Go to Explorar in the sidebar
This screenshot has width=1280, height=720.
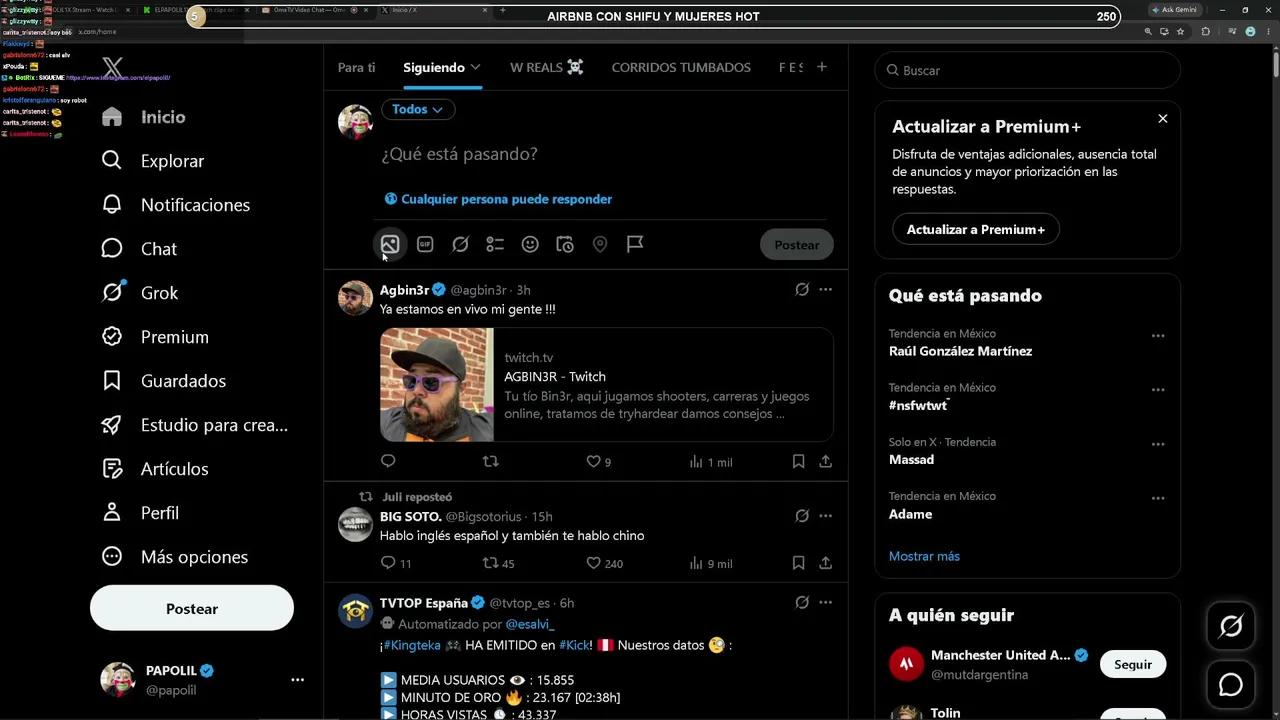click(153, 161)
